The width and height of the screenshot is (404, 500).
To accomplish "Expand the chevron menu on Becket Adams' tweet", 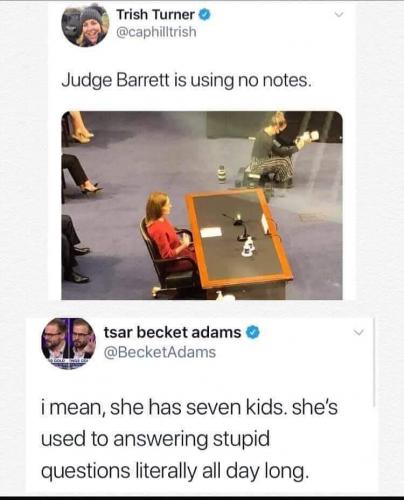I will [359, 332].
